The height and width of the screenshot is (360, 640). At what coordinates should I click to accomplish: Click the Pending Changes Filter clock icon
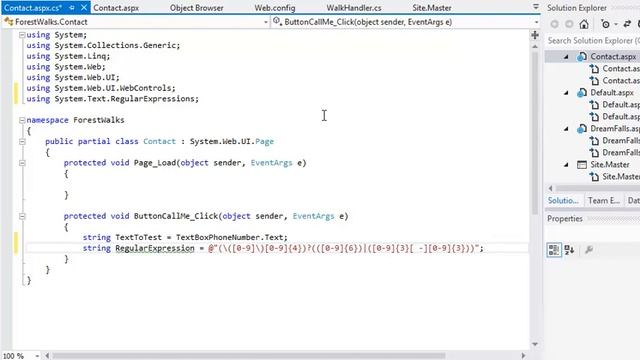pos(605,24)
